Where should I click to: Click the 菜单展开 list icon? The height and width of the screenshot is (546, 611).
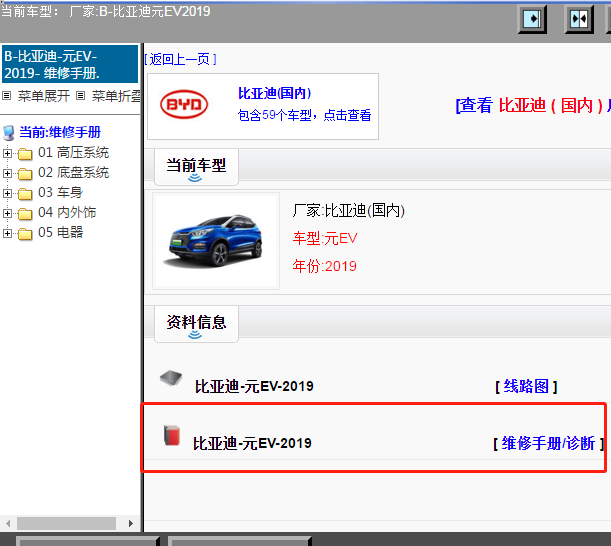(7, 95)
